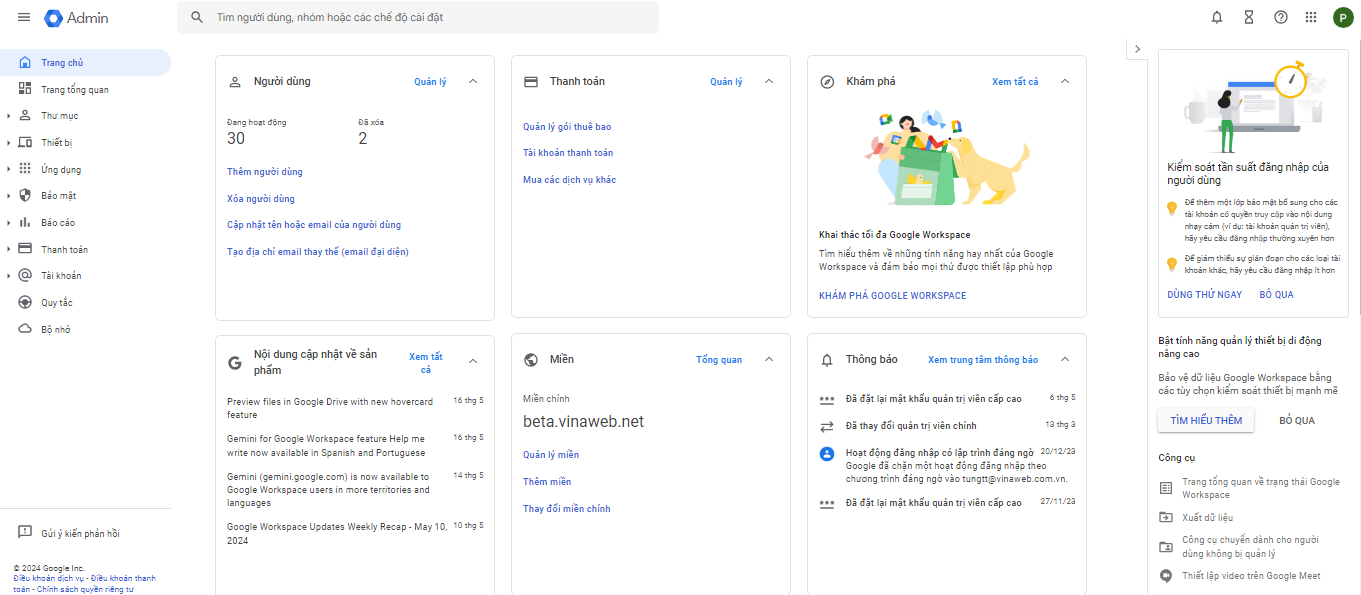Open the main hamburger menu
The height and width of the screenshot is (595, 1361).
point(24,18)
